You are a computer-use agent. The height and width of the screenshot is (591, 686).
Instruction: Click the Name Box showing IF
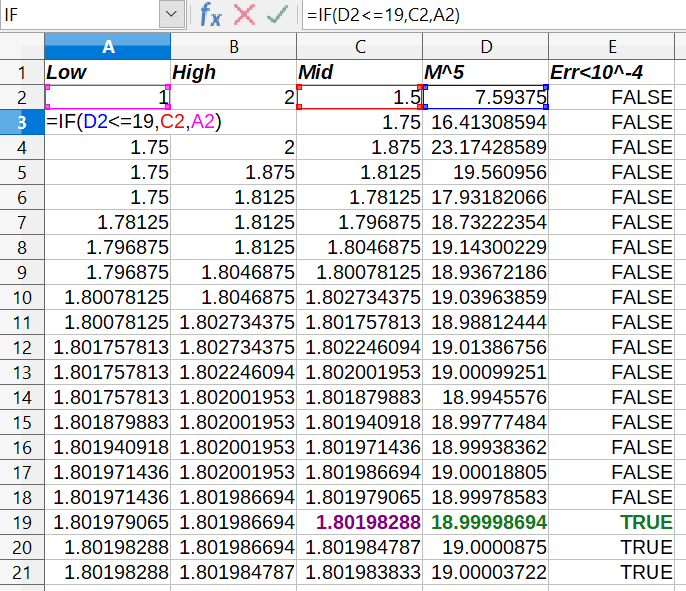point(80,14)
